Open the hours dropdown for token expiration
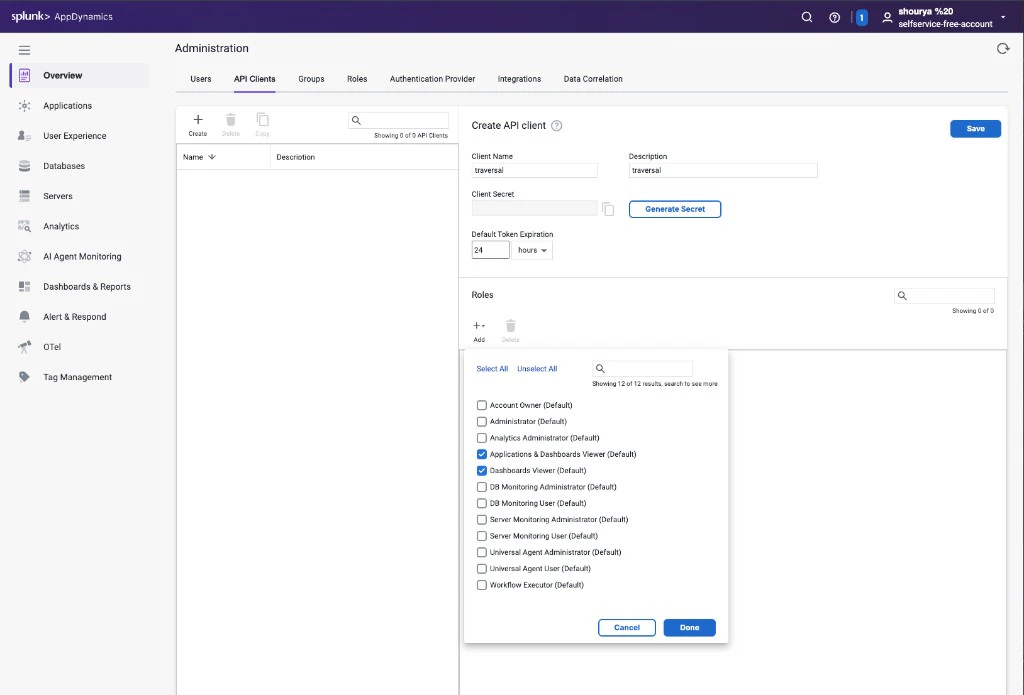 533,249
